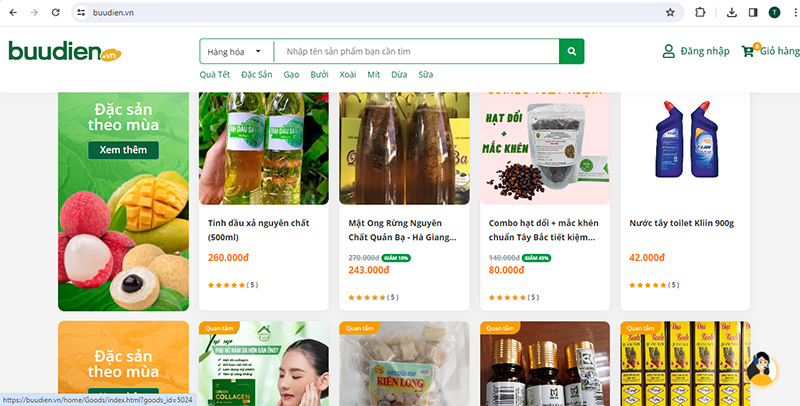This screenshot has width=800, height=406.
Task: Toggle the browser side panel icon
Action: click(753, 12)
